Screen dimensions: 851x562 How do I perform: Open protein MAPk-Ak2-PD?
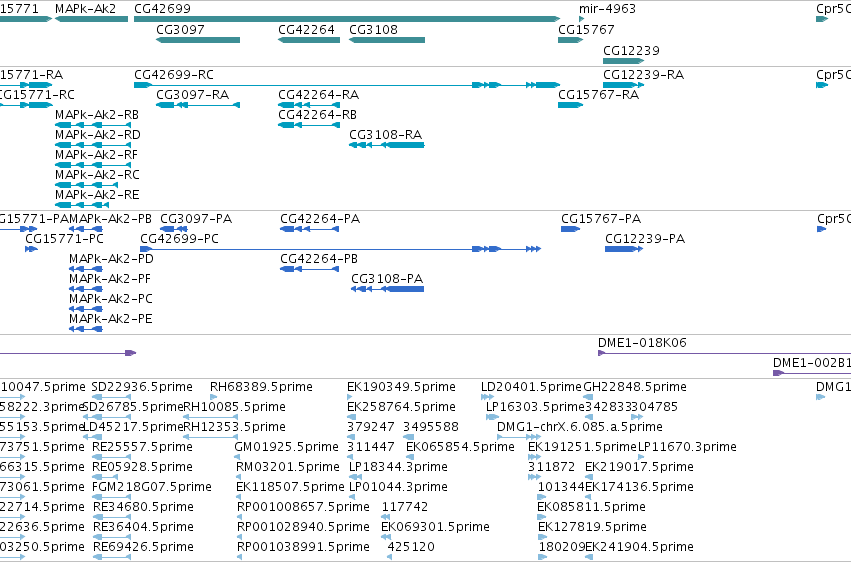[x=86, y=269]
